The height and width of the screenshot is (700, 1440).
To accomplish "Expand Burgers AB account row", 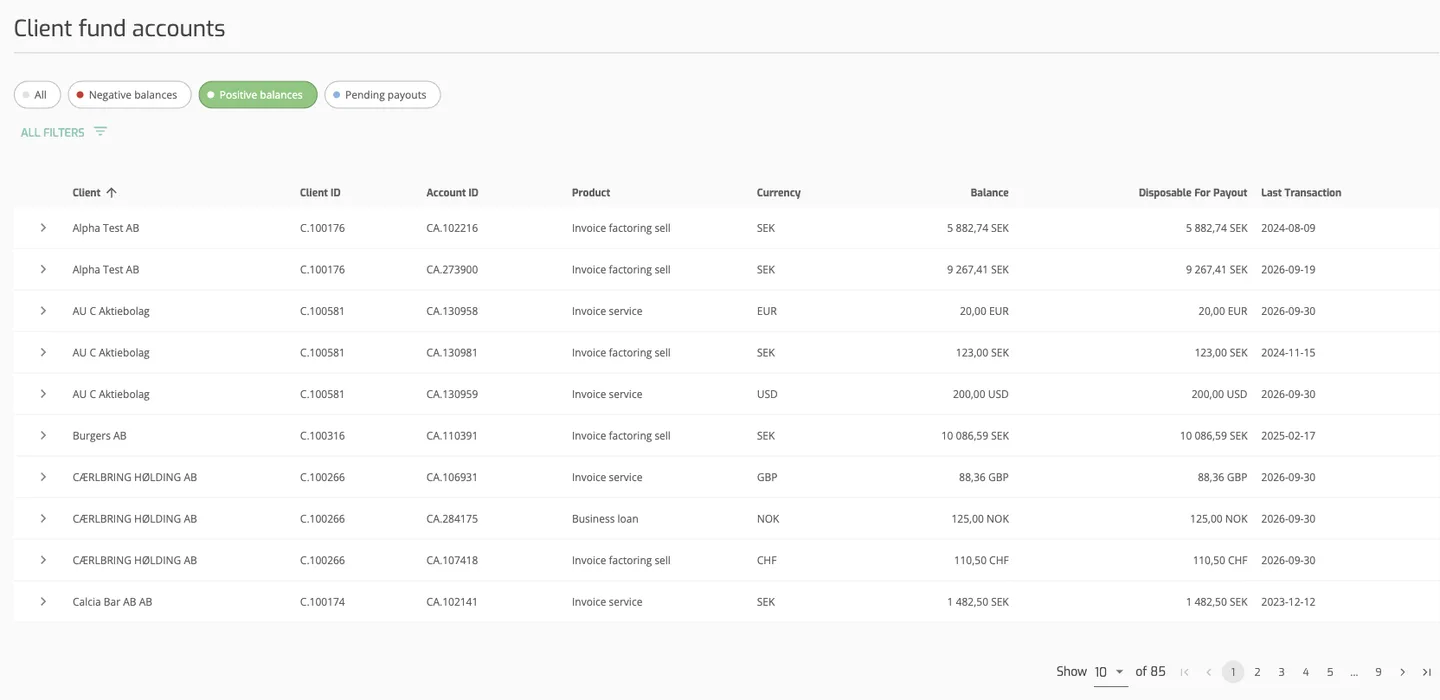I will (x=43, y=436).
